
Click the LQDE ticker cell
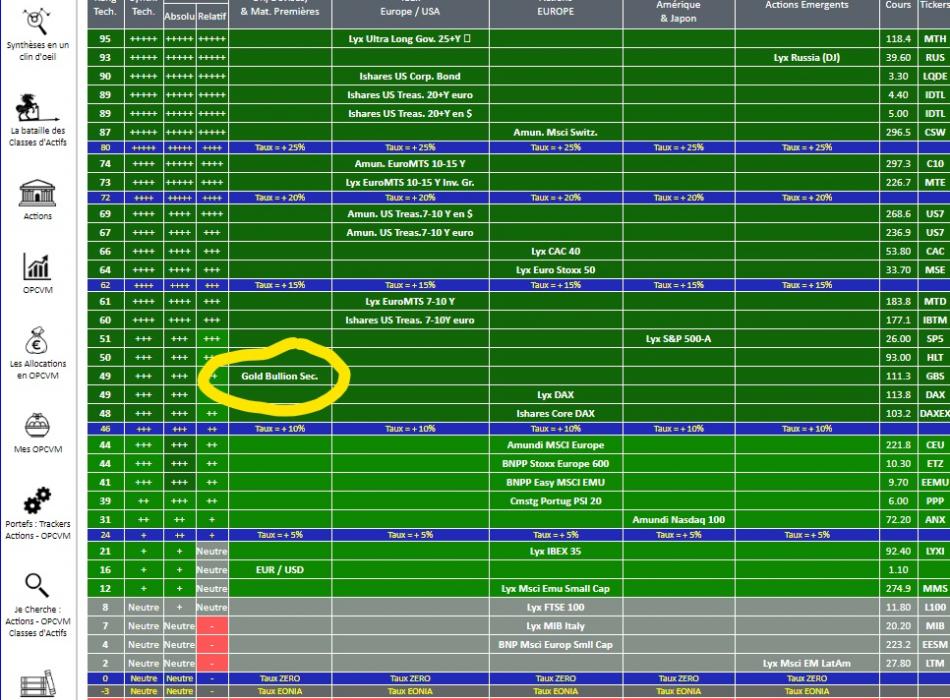(x=934, y=76)
